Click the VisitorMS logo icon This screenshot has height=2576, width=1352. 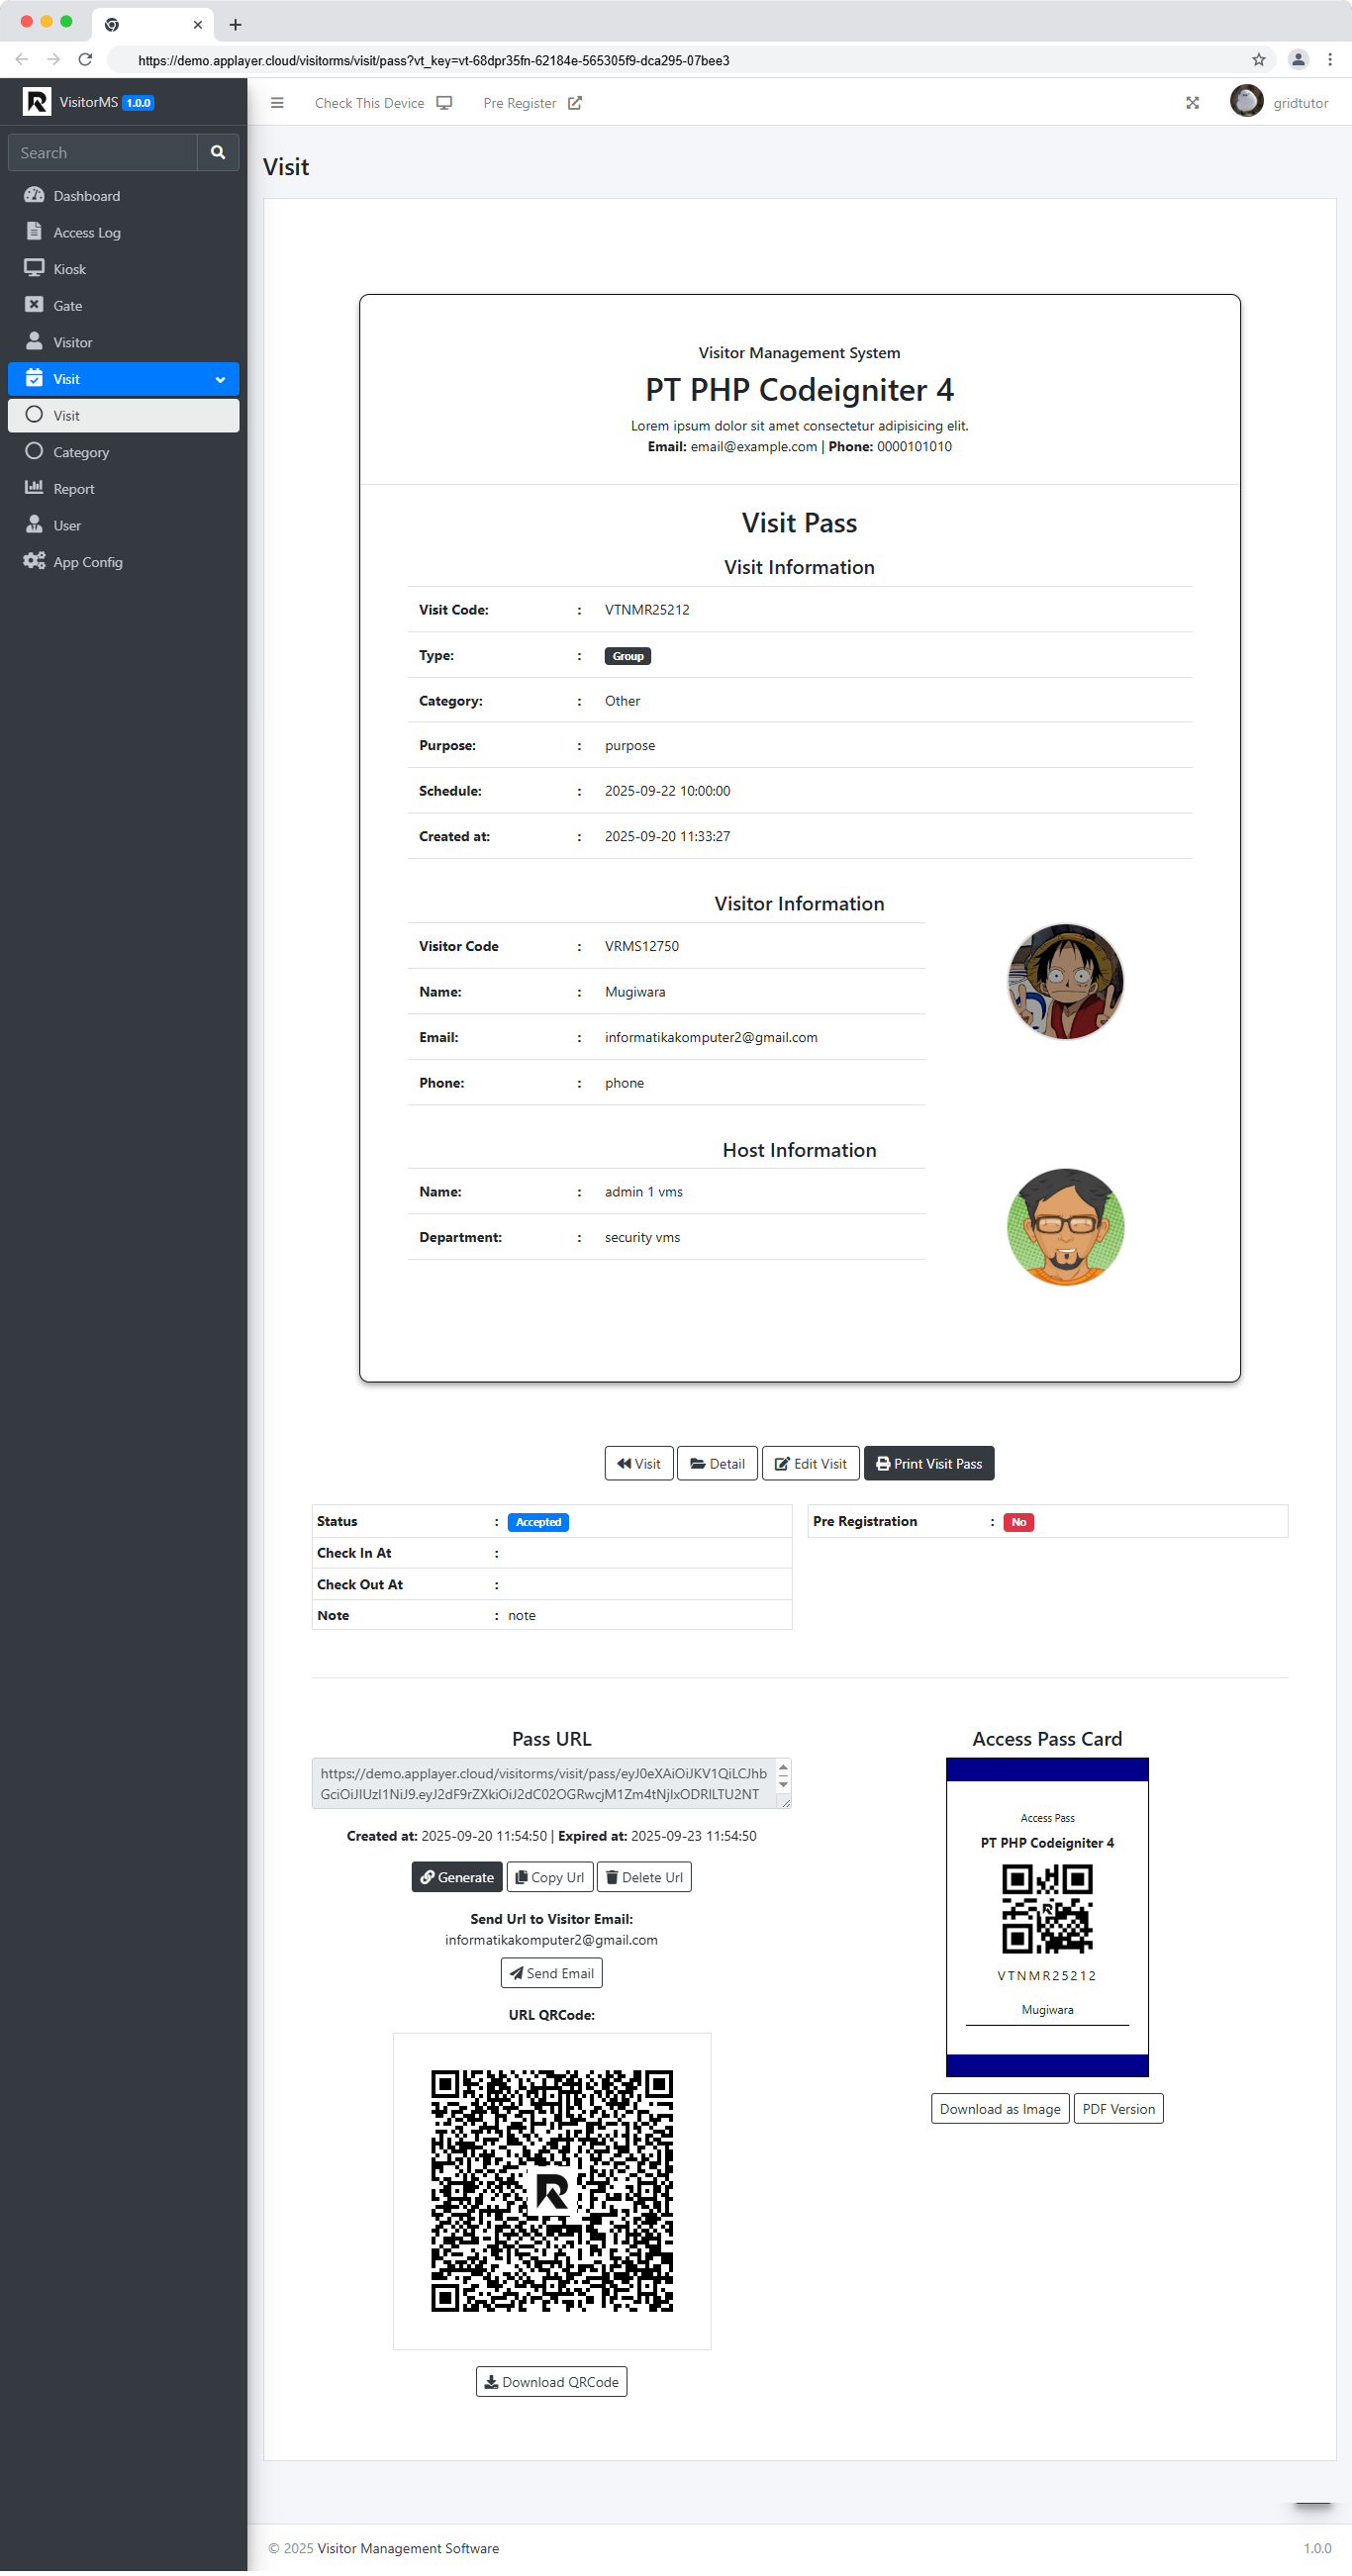(x=36, y=102)
